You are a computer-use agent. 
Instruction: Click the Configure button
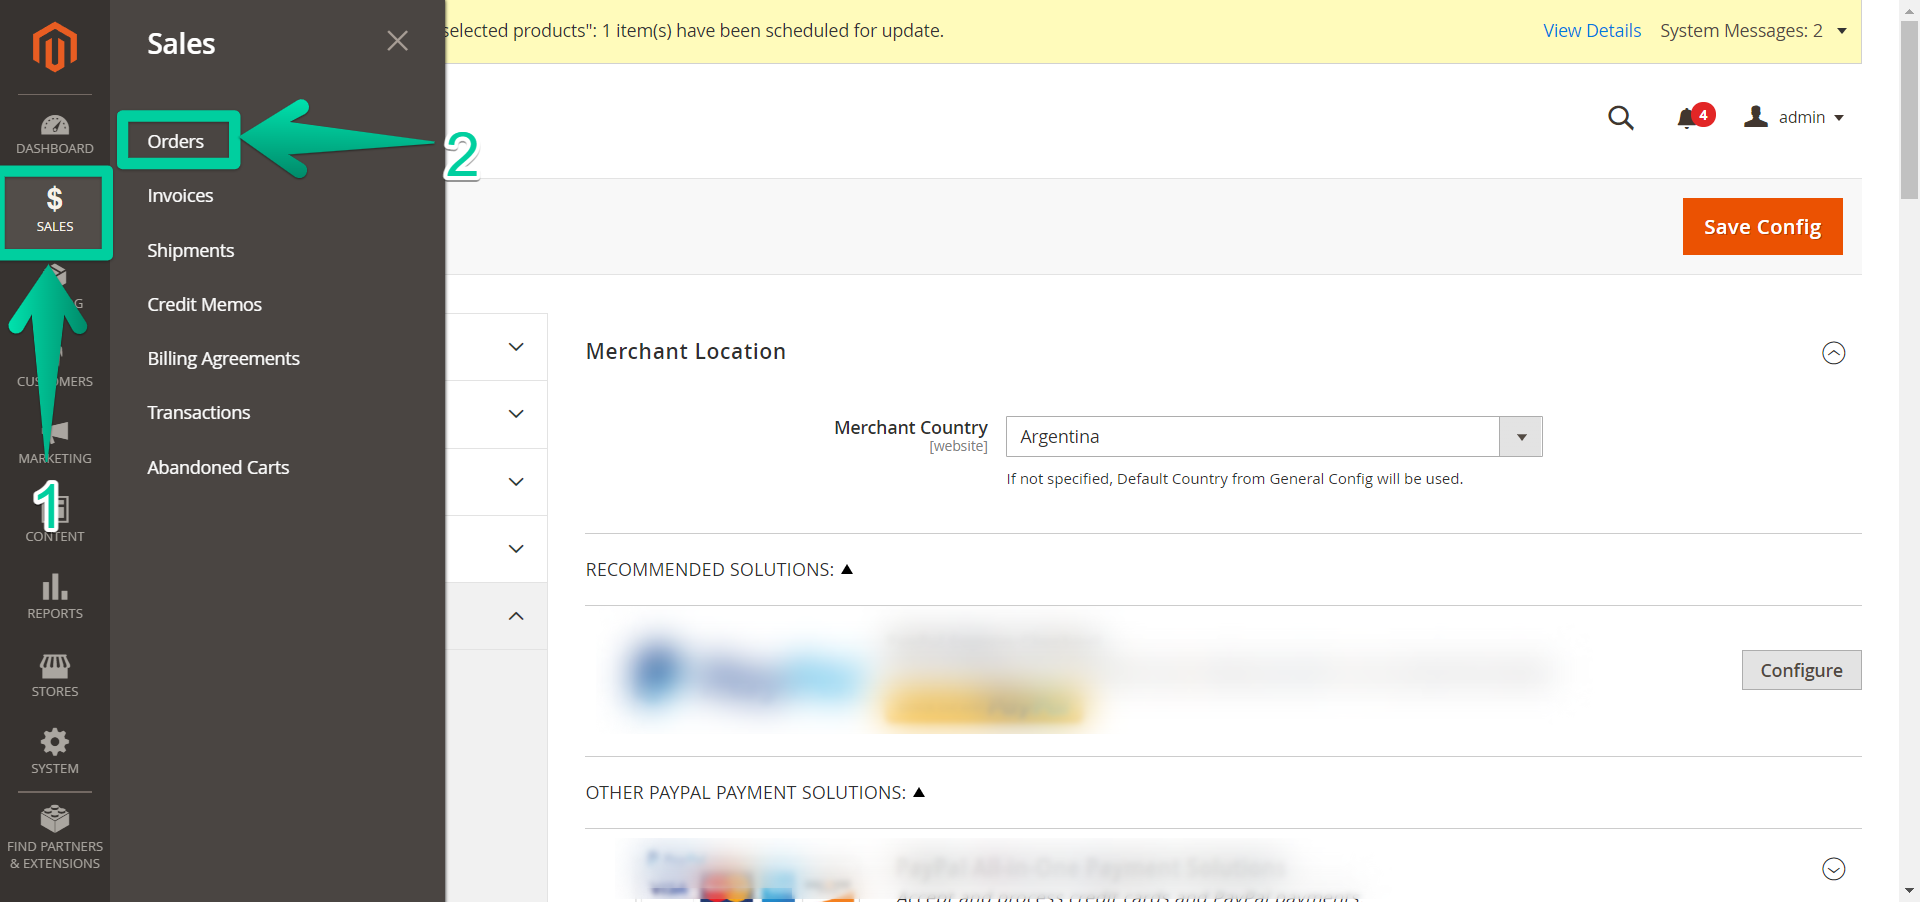point(1800,670)
